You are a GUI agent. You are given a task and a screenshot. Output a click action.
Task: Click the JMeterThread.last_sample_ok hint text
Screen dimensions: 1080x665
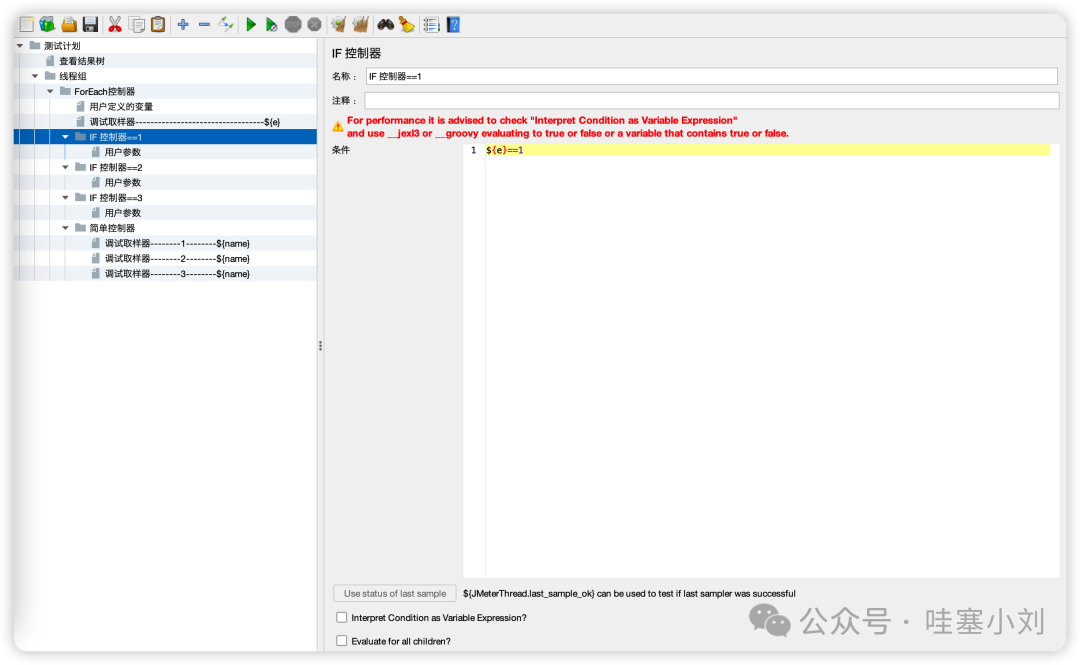629,593
